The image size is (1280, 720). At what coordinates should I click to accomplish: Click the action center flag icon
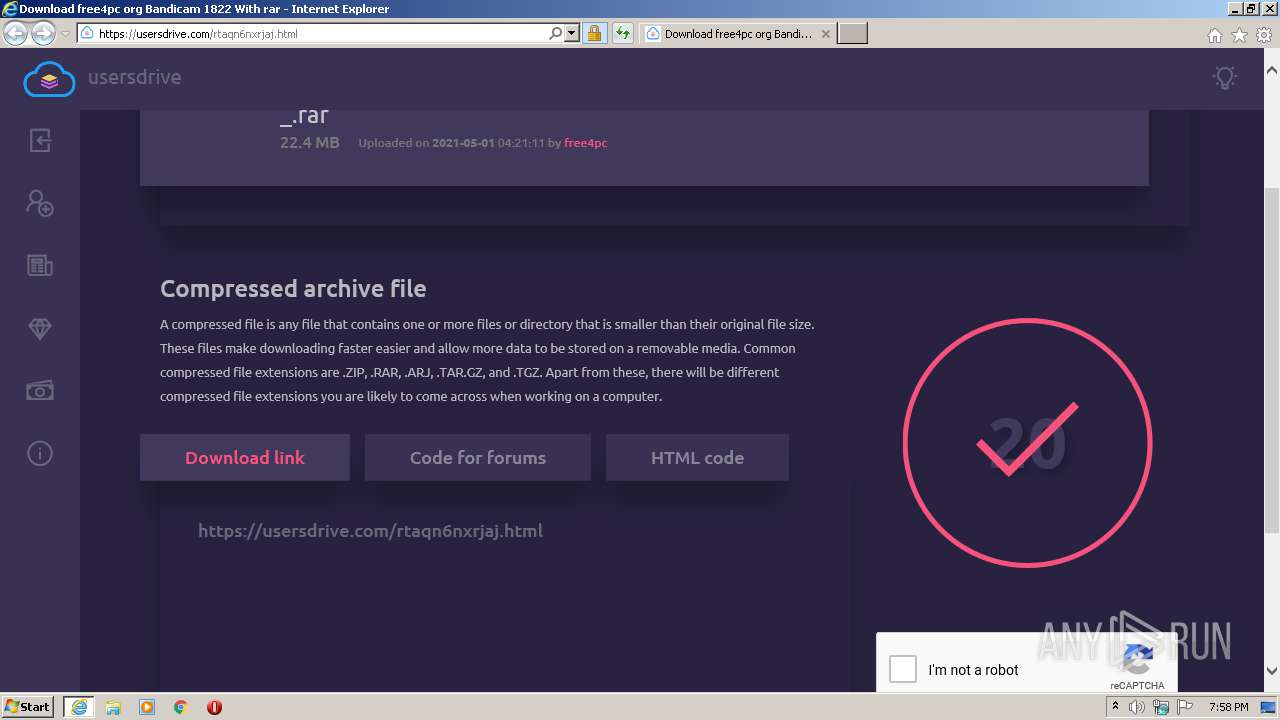1185,707
